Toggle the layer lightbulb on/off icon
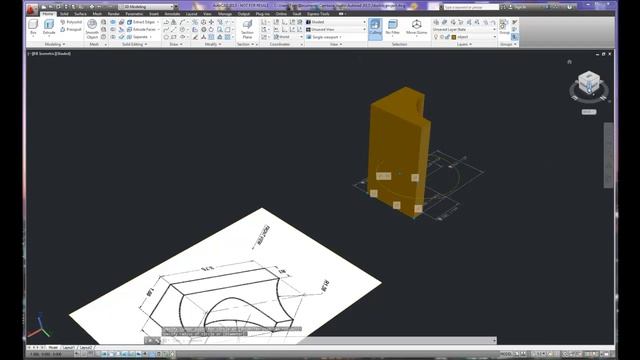Viewport: 640px width, 360px height. [436, 37]
